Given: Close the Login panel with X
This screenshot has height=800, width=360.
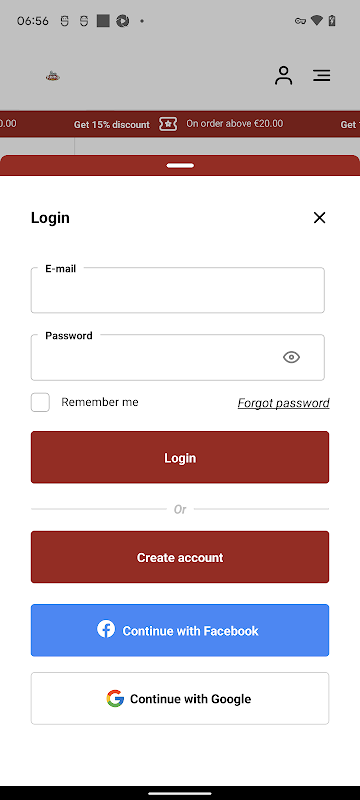Looking at the screenshot, I should [319, 218].
